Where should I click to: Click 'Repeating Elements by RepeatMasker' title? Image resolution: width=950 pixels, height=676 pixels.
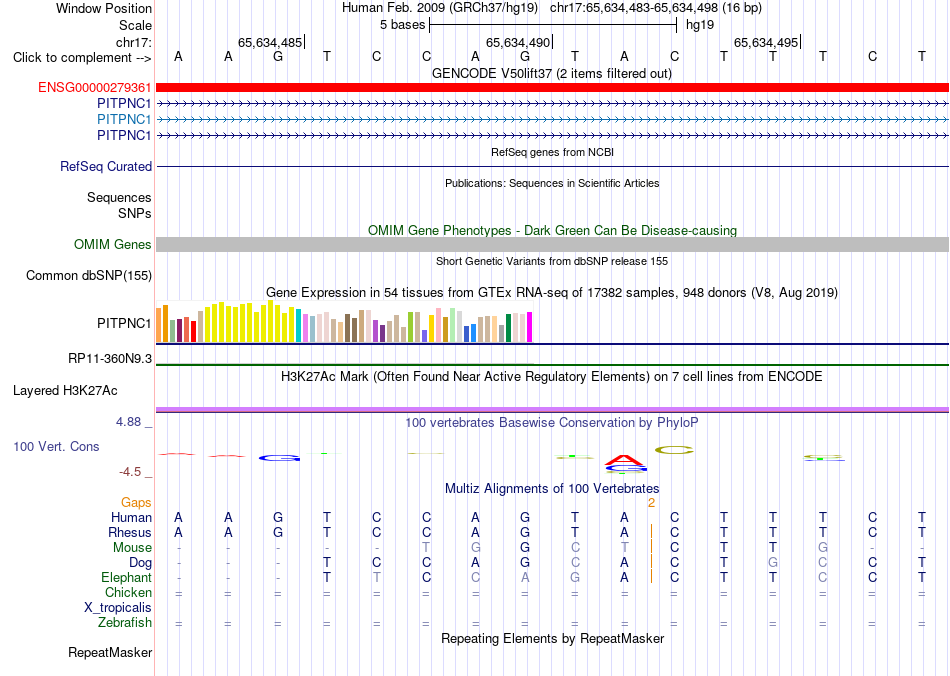(552, 638)
